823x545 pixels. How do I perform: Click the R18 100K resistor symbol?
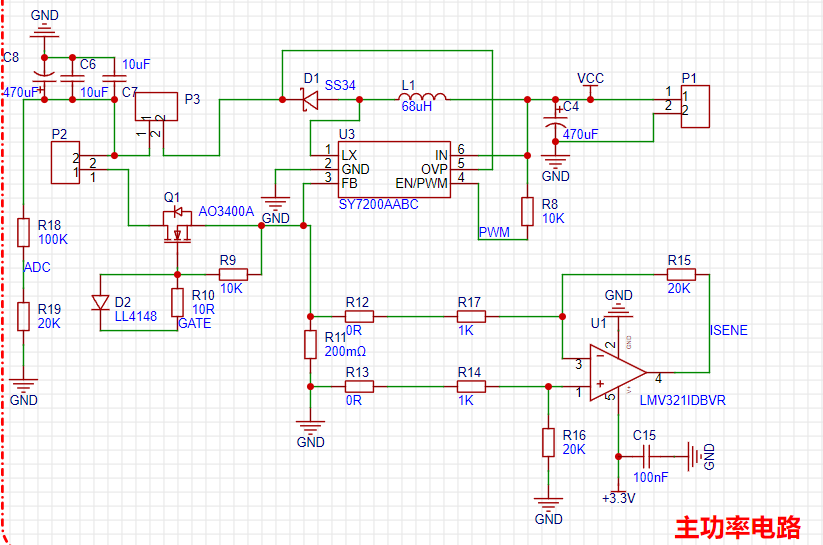click(24, 232)
